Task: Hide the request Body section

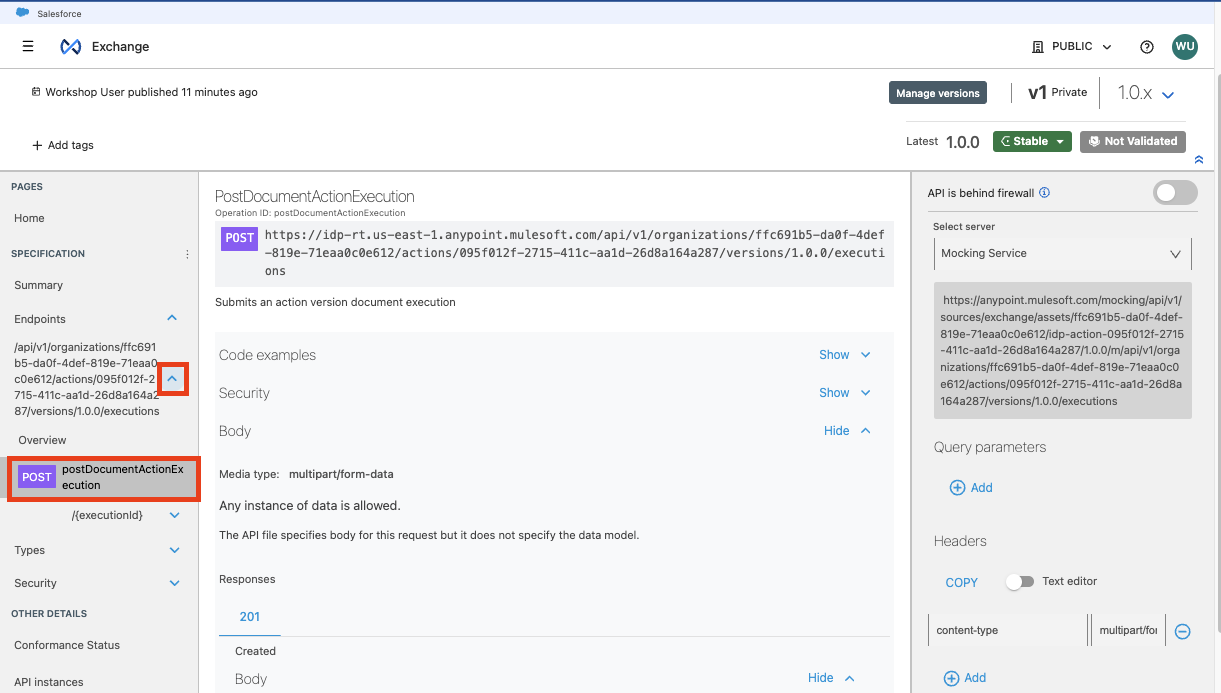Action: [847, 431]
